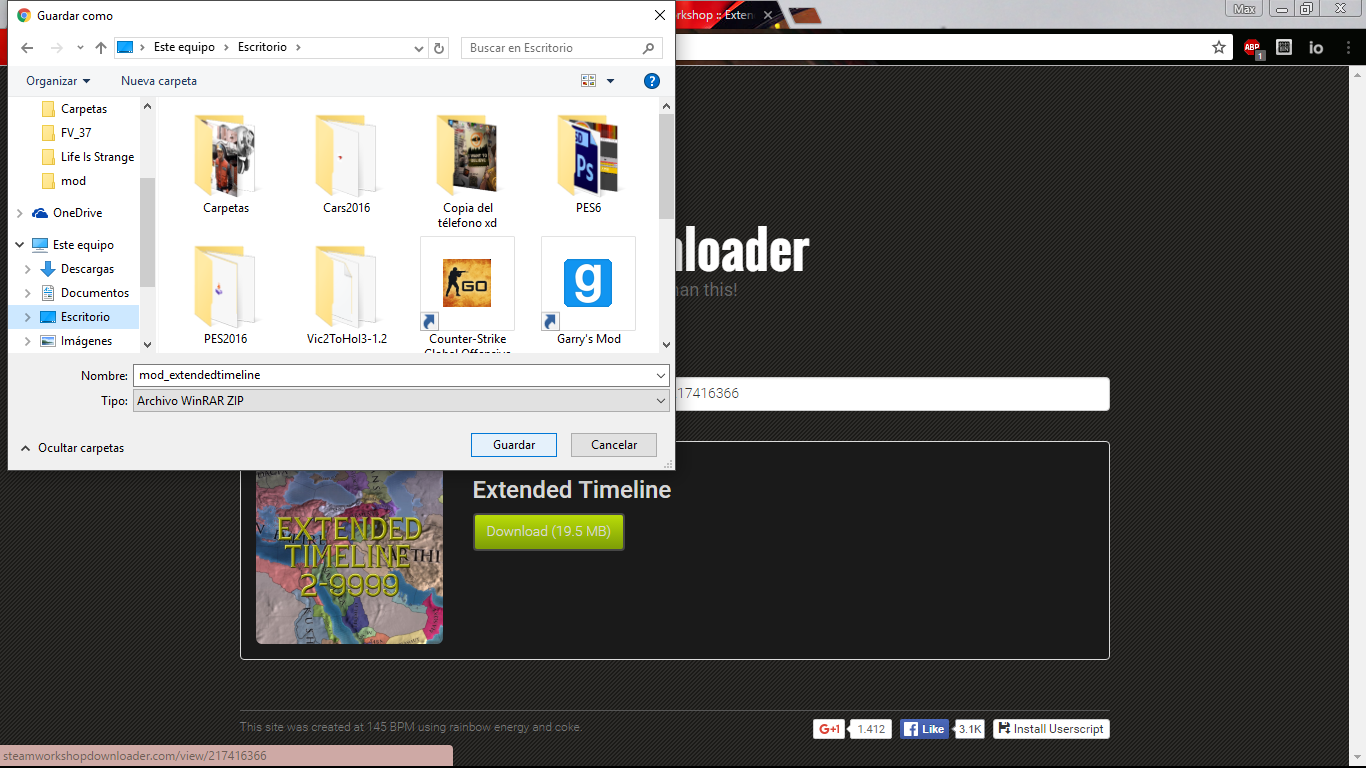Expand the OneDrive tree node
Viewport: 1366px width, 768px height.
20,213
